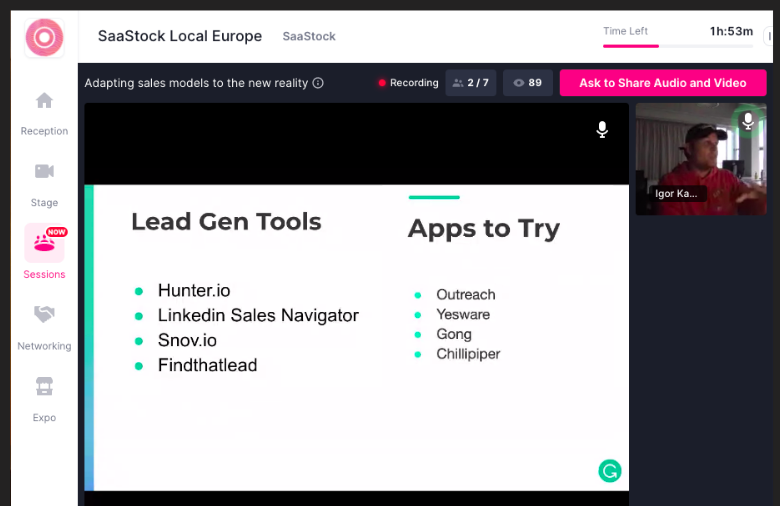Click the Igor Ka... name label
This screenshot has width=780, height=506.
676,194
